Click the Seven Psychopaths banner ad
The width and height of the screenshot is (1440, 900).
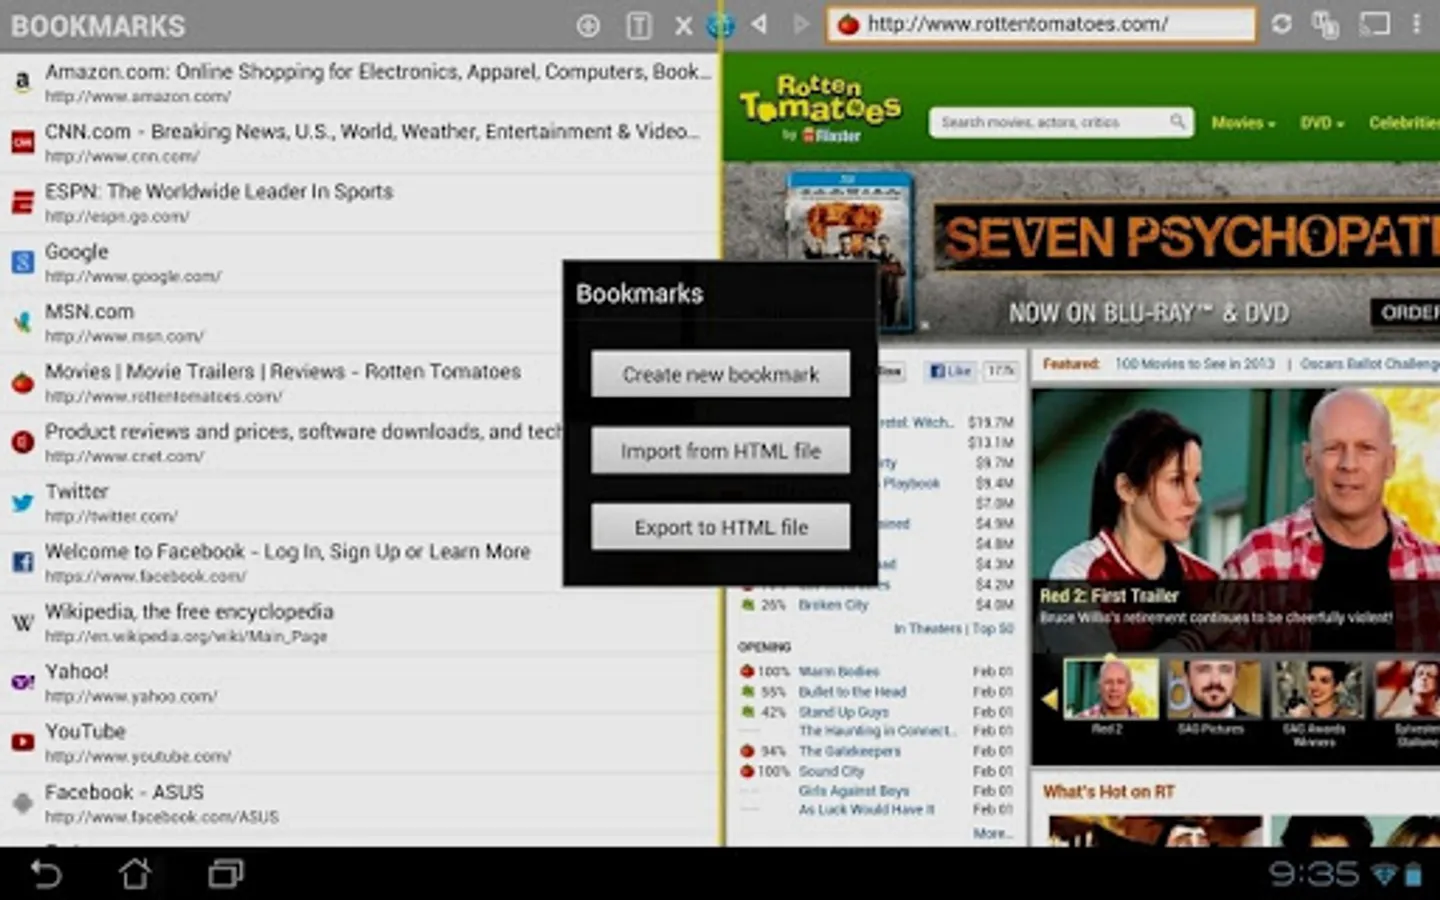tap(1082, 253)
